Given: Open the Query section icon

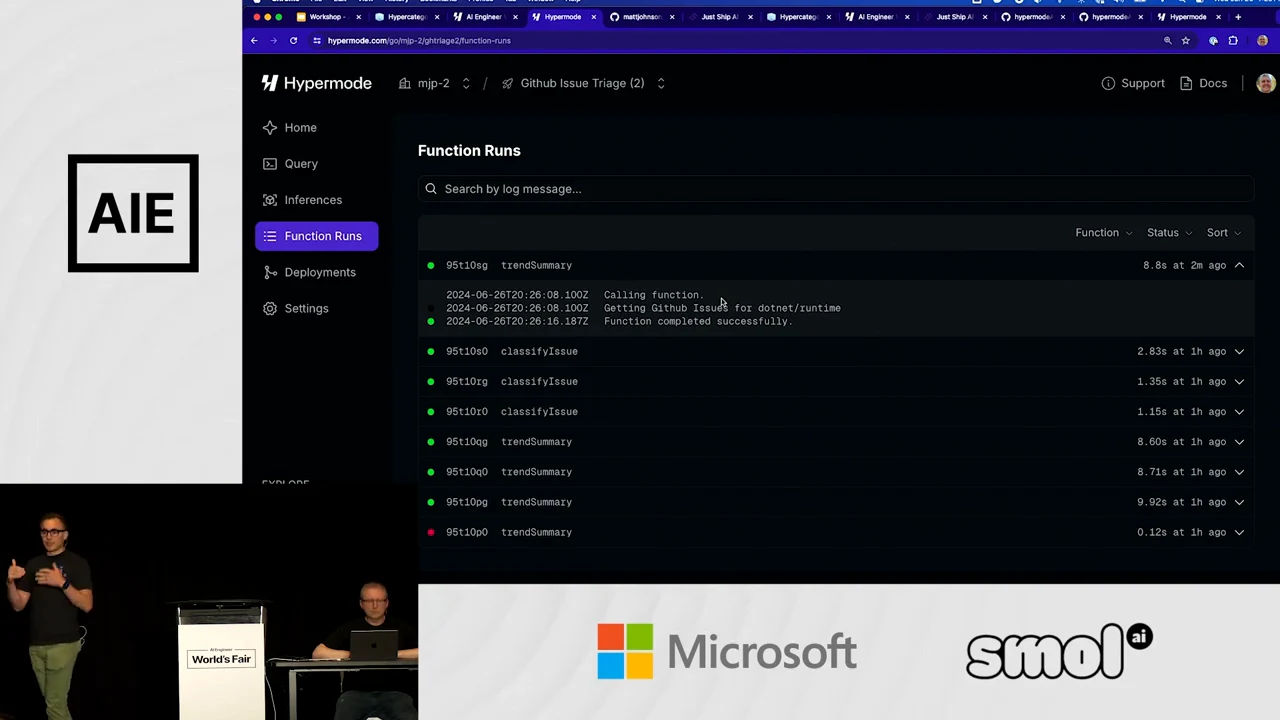Looking at the screenshot, I should (x=270, y=163).
